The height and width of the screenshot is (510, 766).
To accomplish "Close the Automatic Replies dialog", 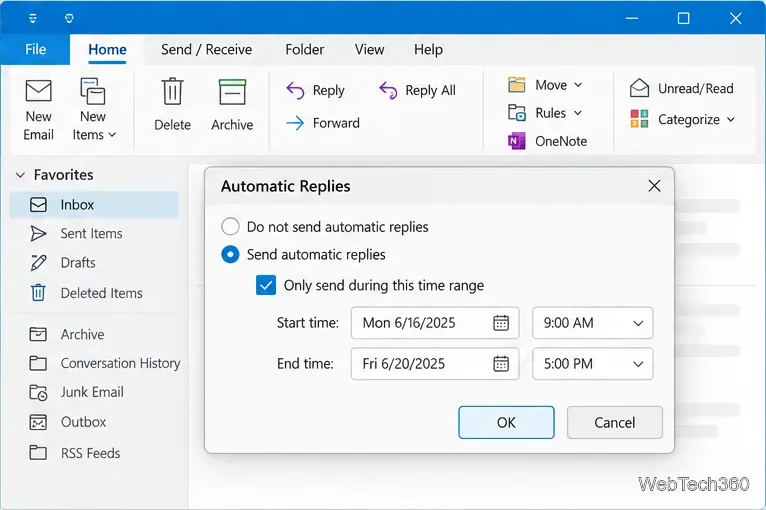I will 654,186.
